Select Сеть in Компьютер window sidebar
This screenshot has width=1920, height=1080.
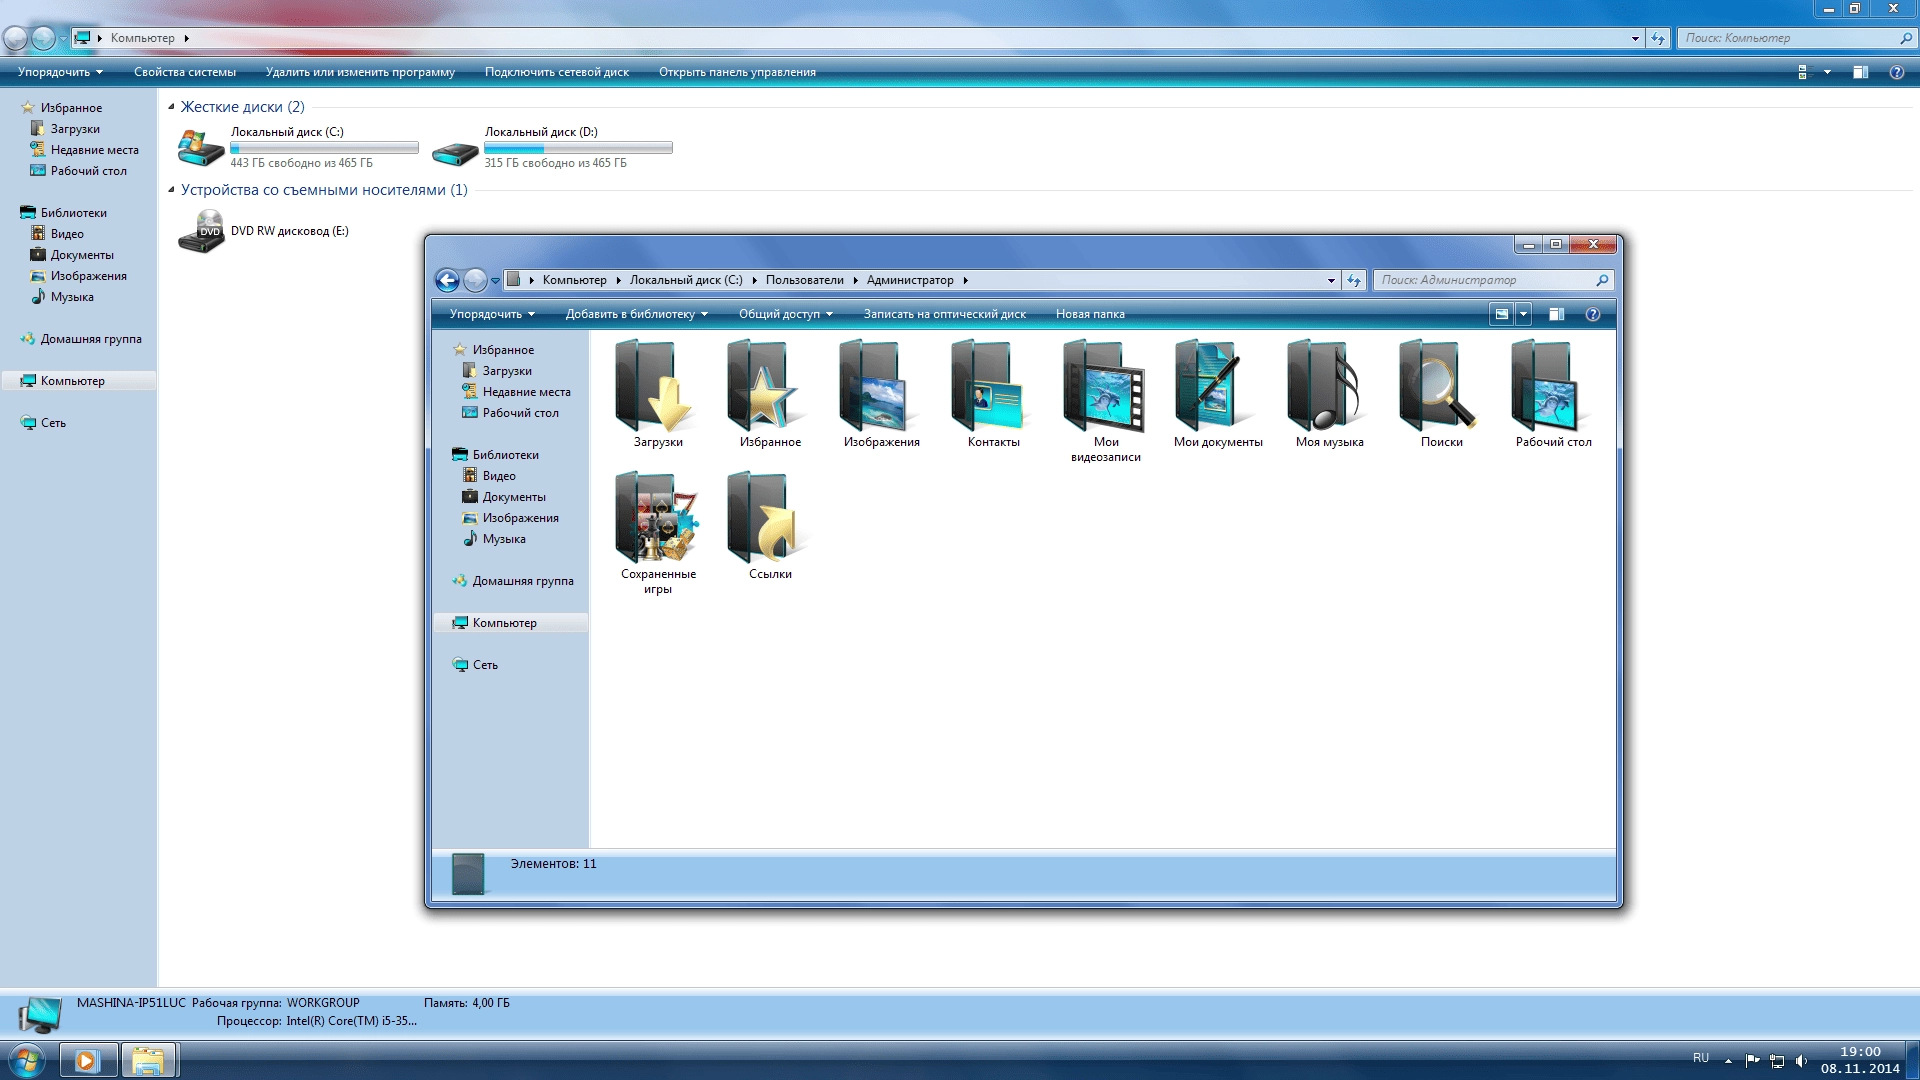(53, 423)
